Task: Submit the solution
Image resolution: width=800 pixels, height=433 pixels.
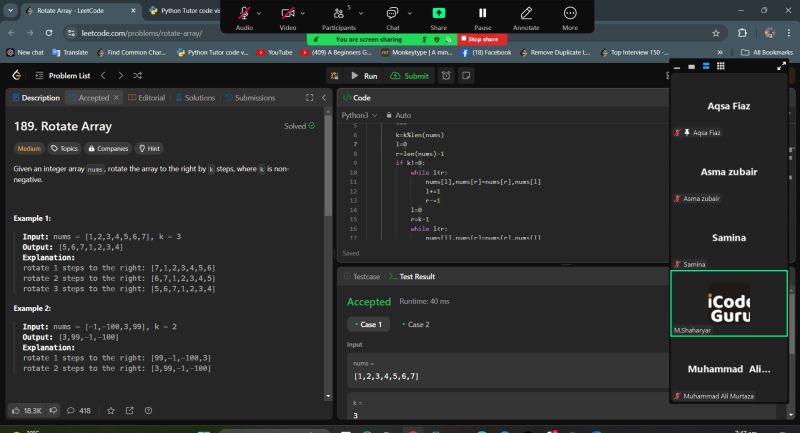Action: coord(410,76)
